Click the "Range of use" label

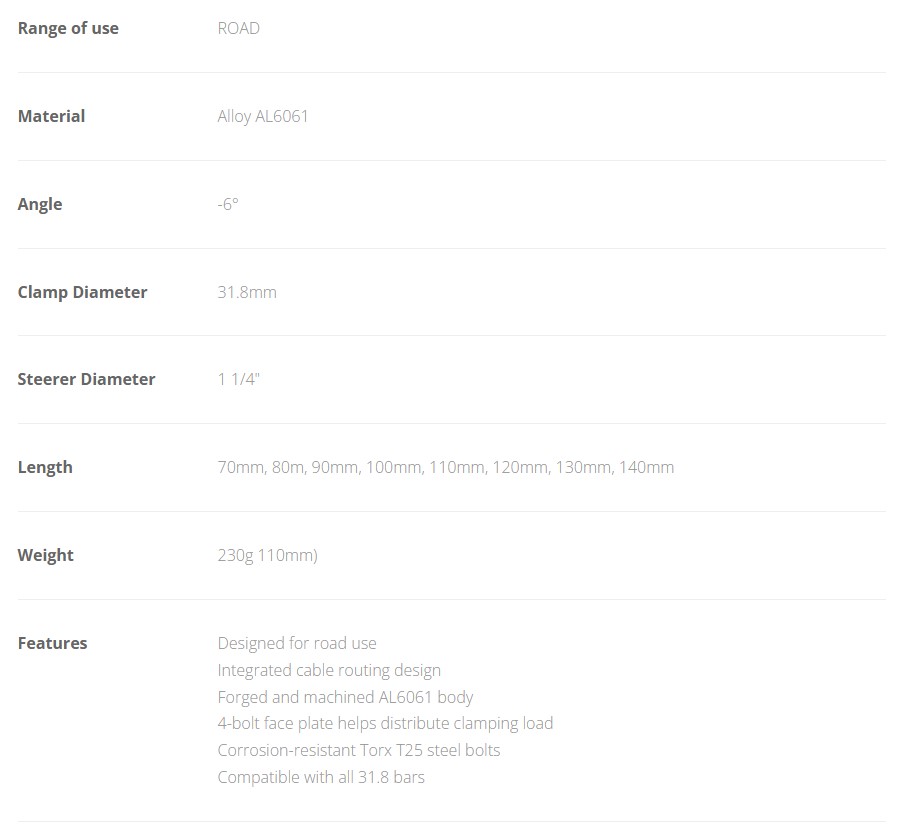click(x=68, y=28)
